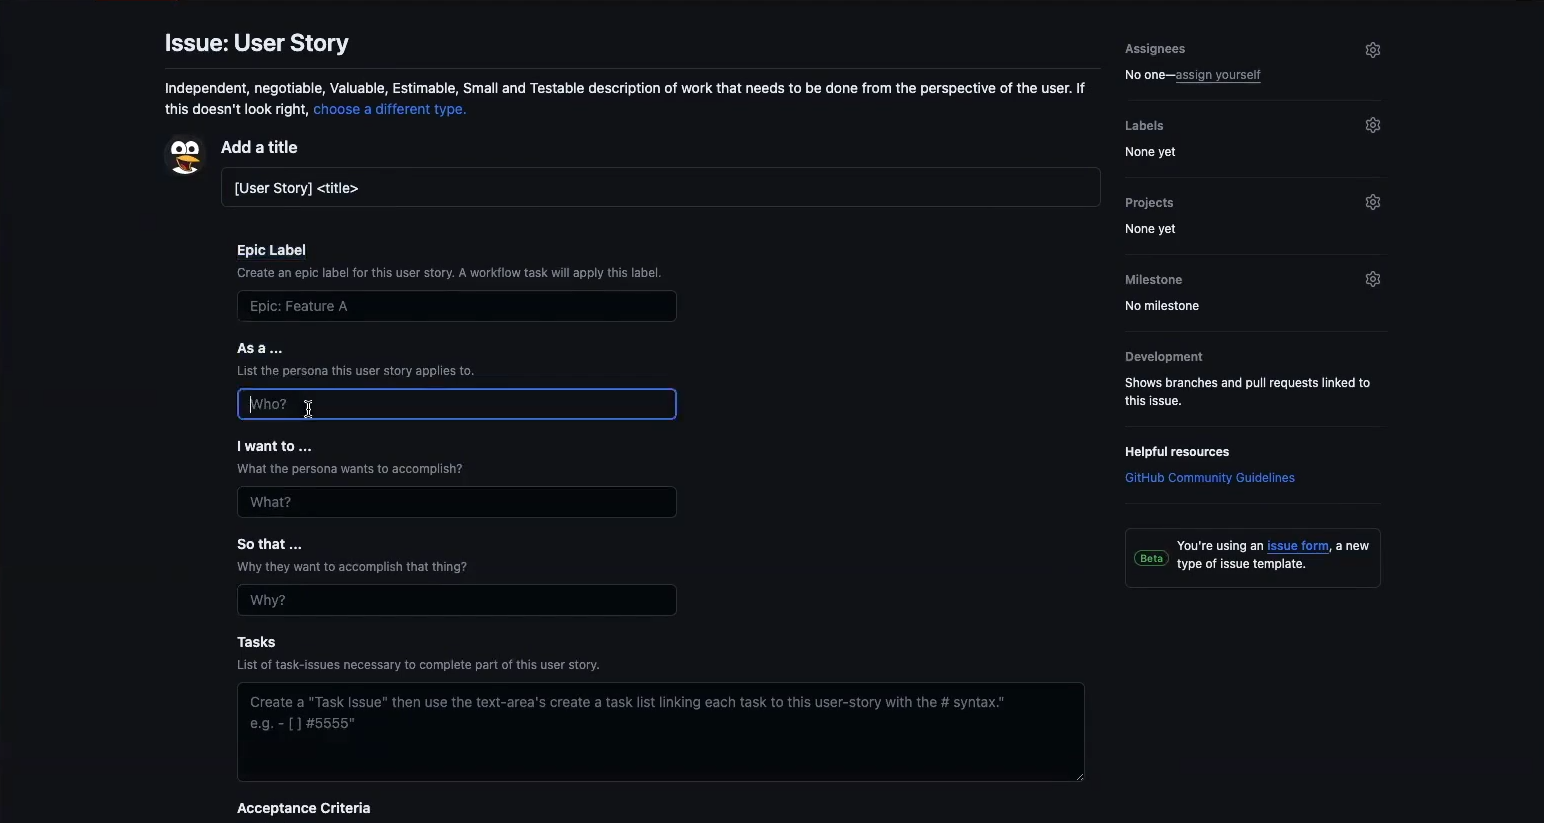Open the Labels gear settings
Image resolution: width=1544 pixels, height=823 pixels.
point(1372,126)
